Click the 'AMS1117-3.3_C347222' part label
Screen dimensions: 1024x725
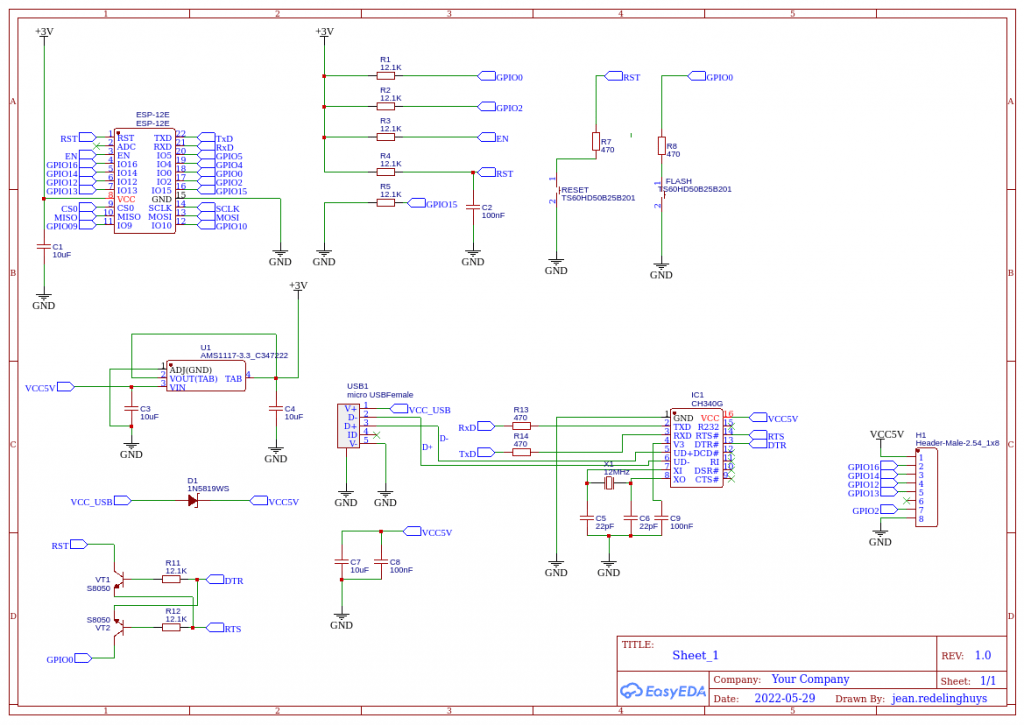point(244,355)
